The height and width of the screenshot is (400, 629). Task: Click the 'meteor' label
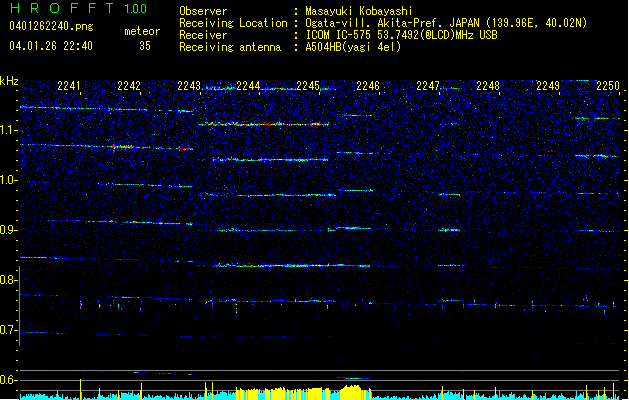pos(142,31)
